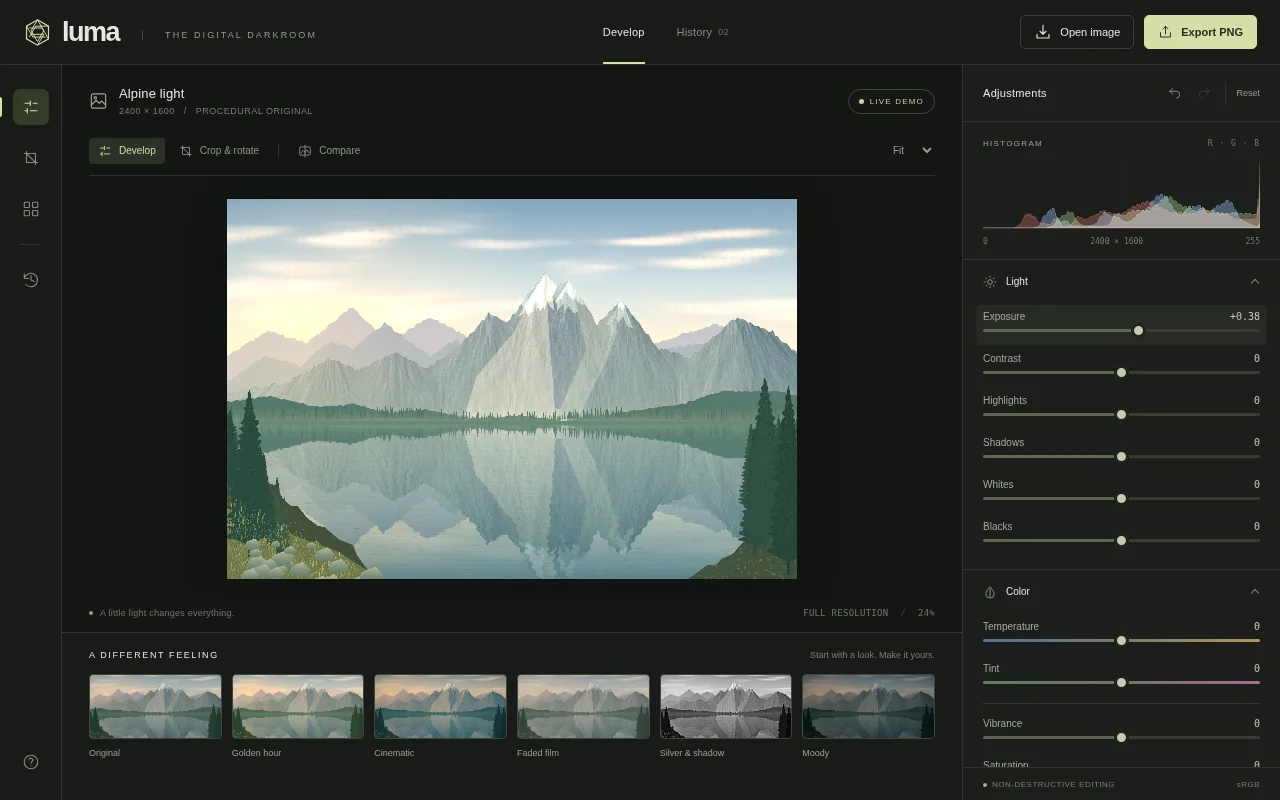Reset all adjustments
The image size is (1280, 800).
1248,93
